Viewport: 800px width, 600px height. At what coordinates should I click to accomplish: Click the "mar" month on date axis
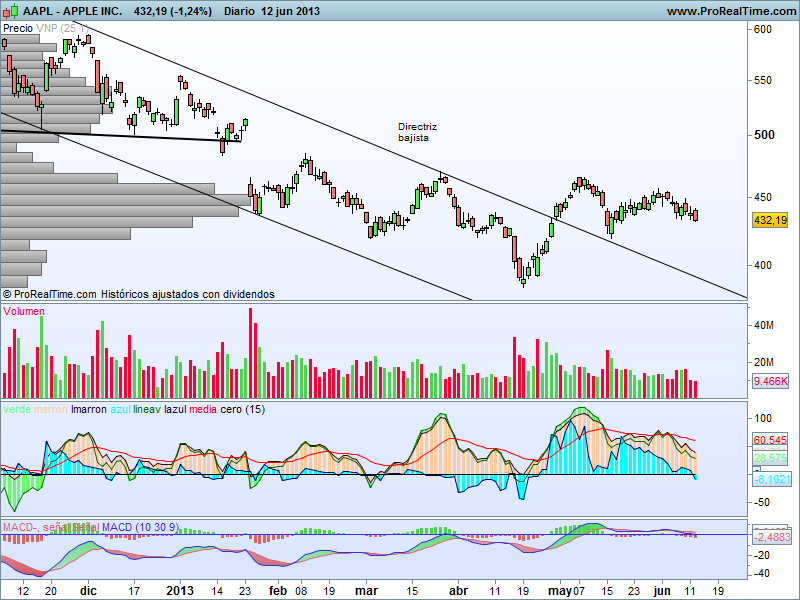(x=366, y=590)
